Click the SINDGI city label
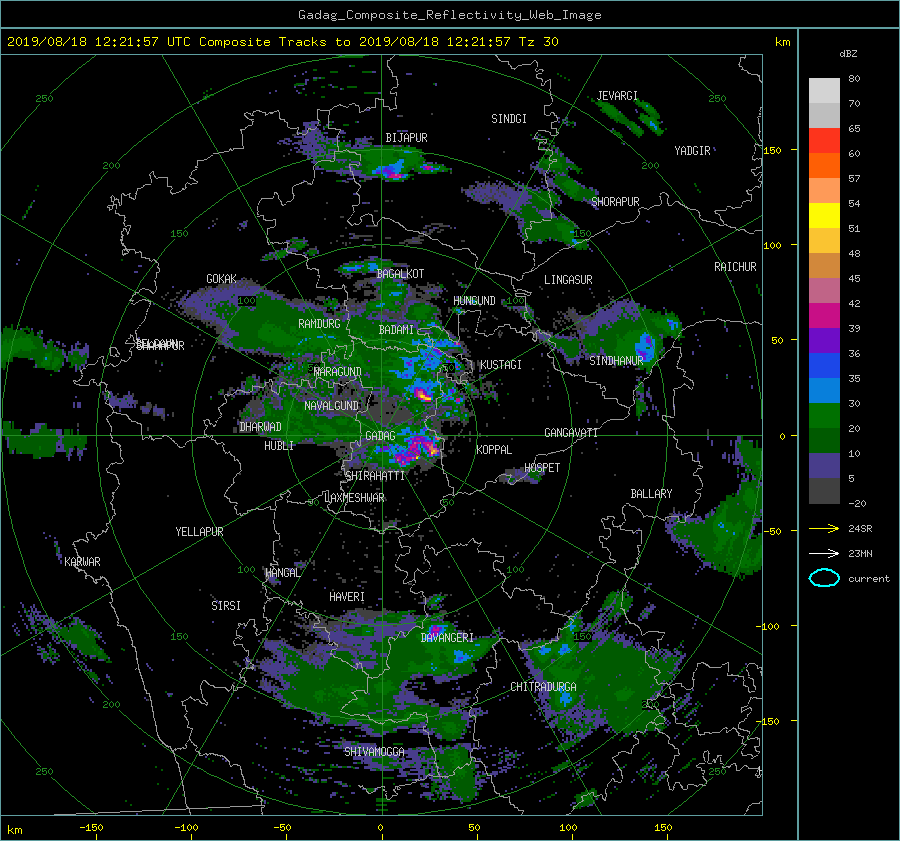The image size is (900, 841). tap(509, 119)
